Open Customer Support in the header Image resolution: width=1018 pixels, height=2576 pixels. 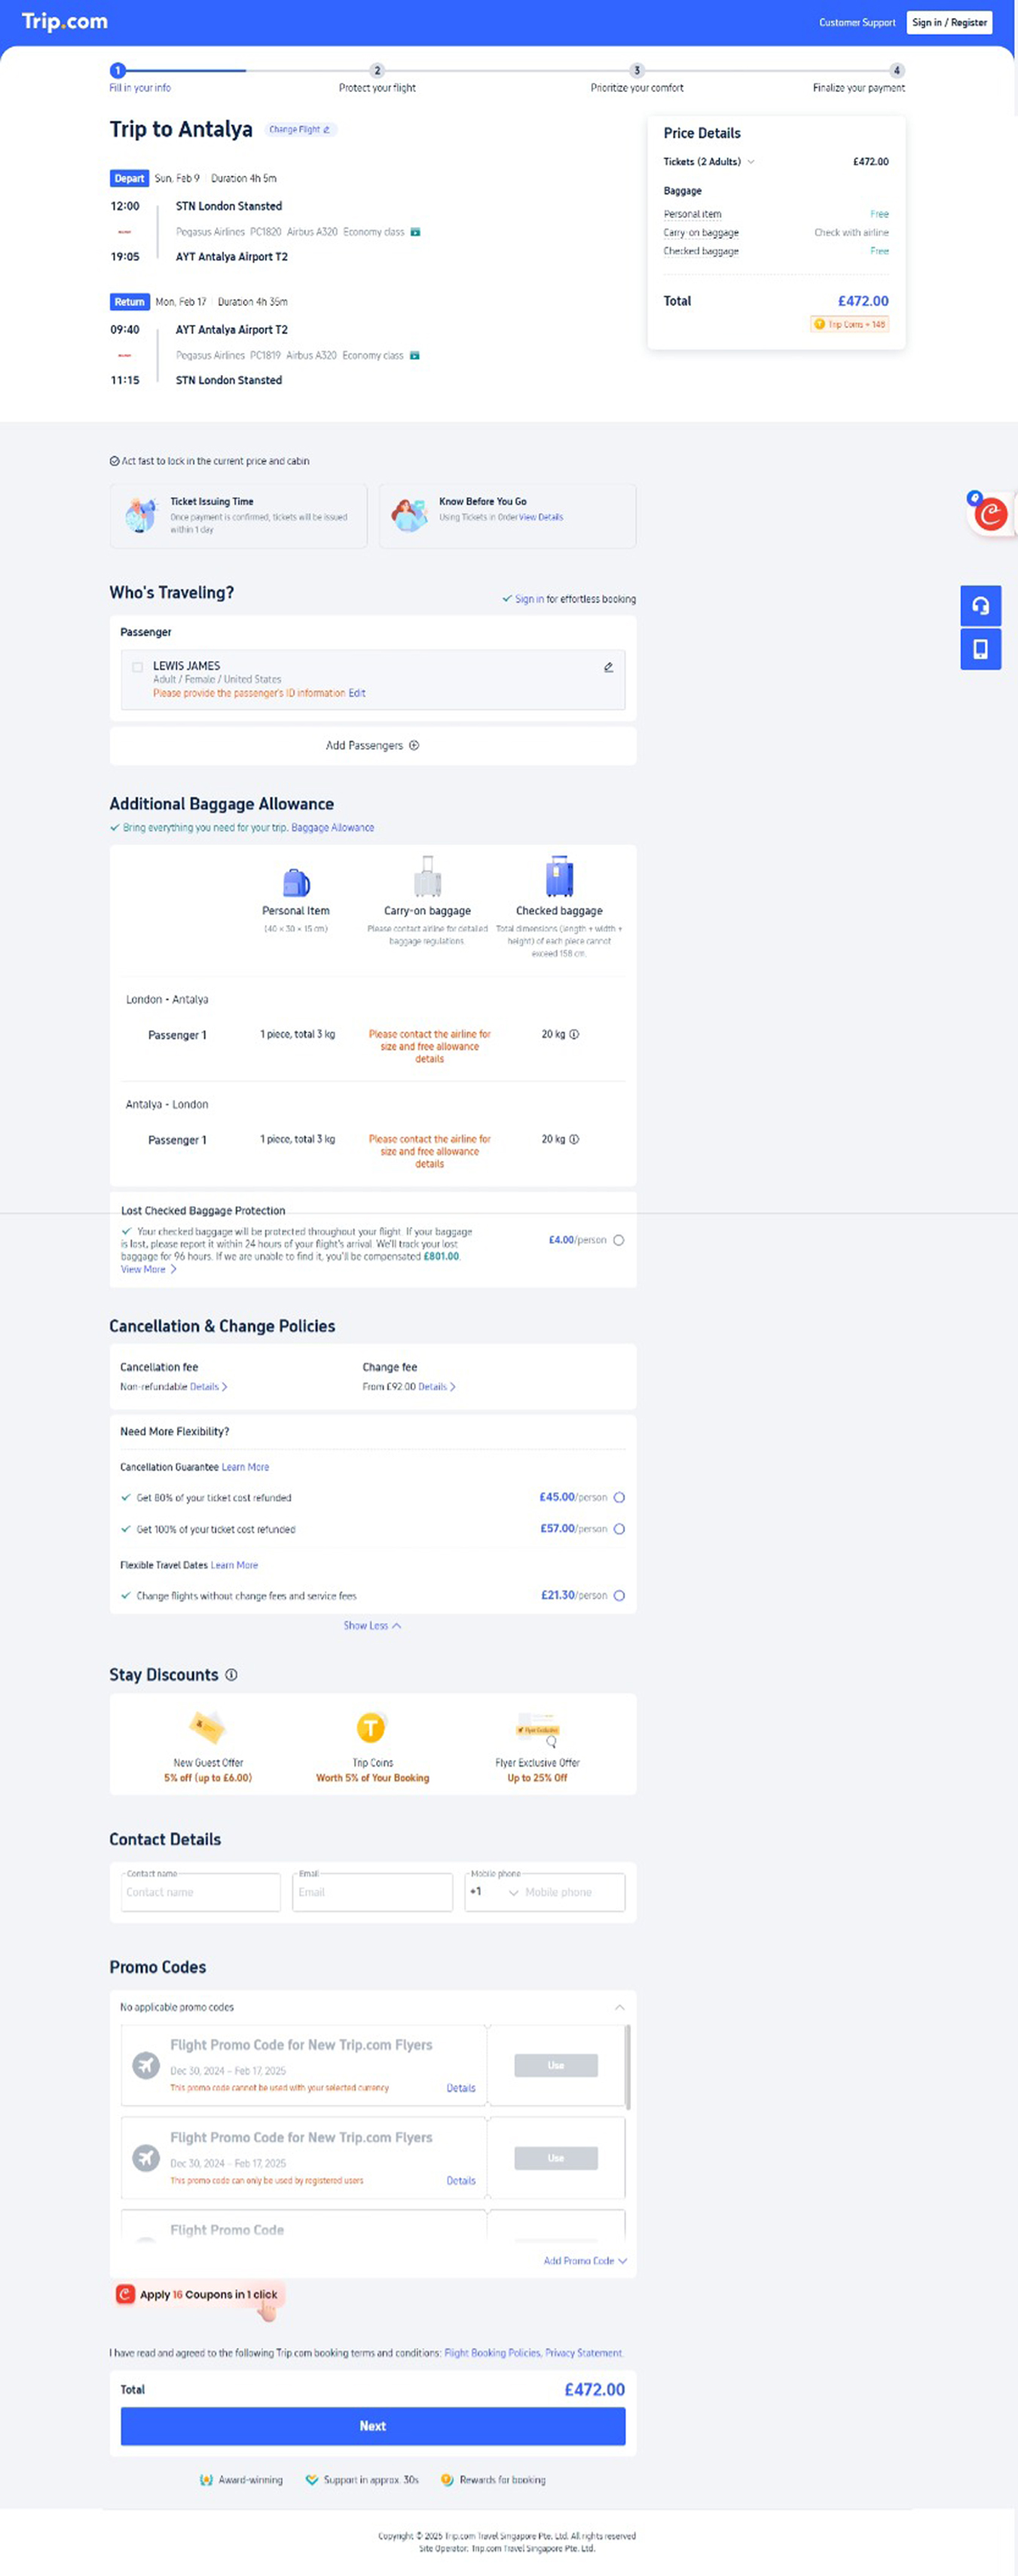tap(856, 22)
